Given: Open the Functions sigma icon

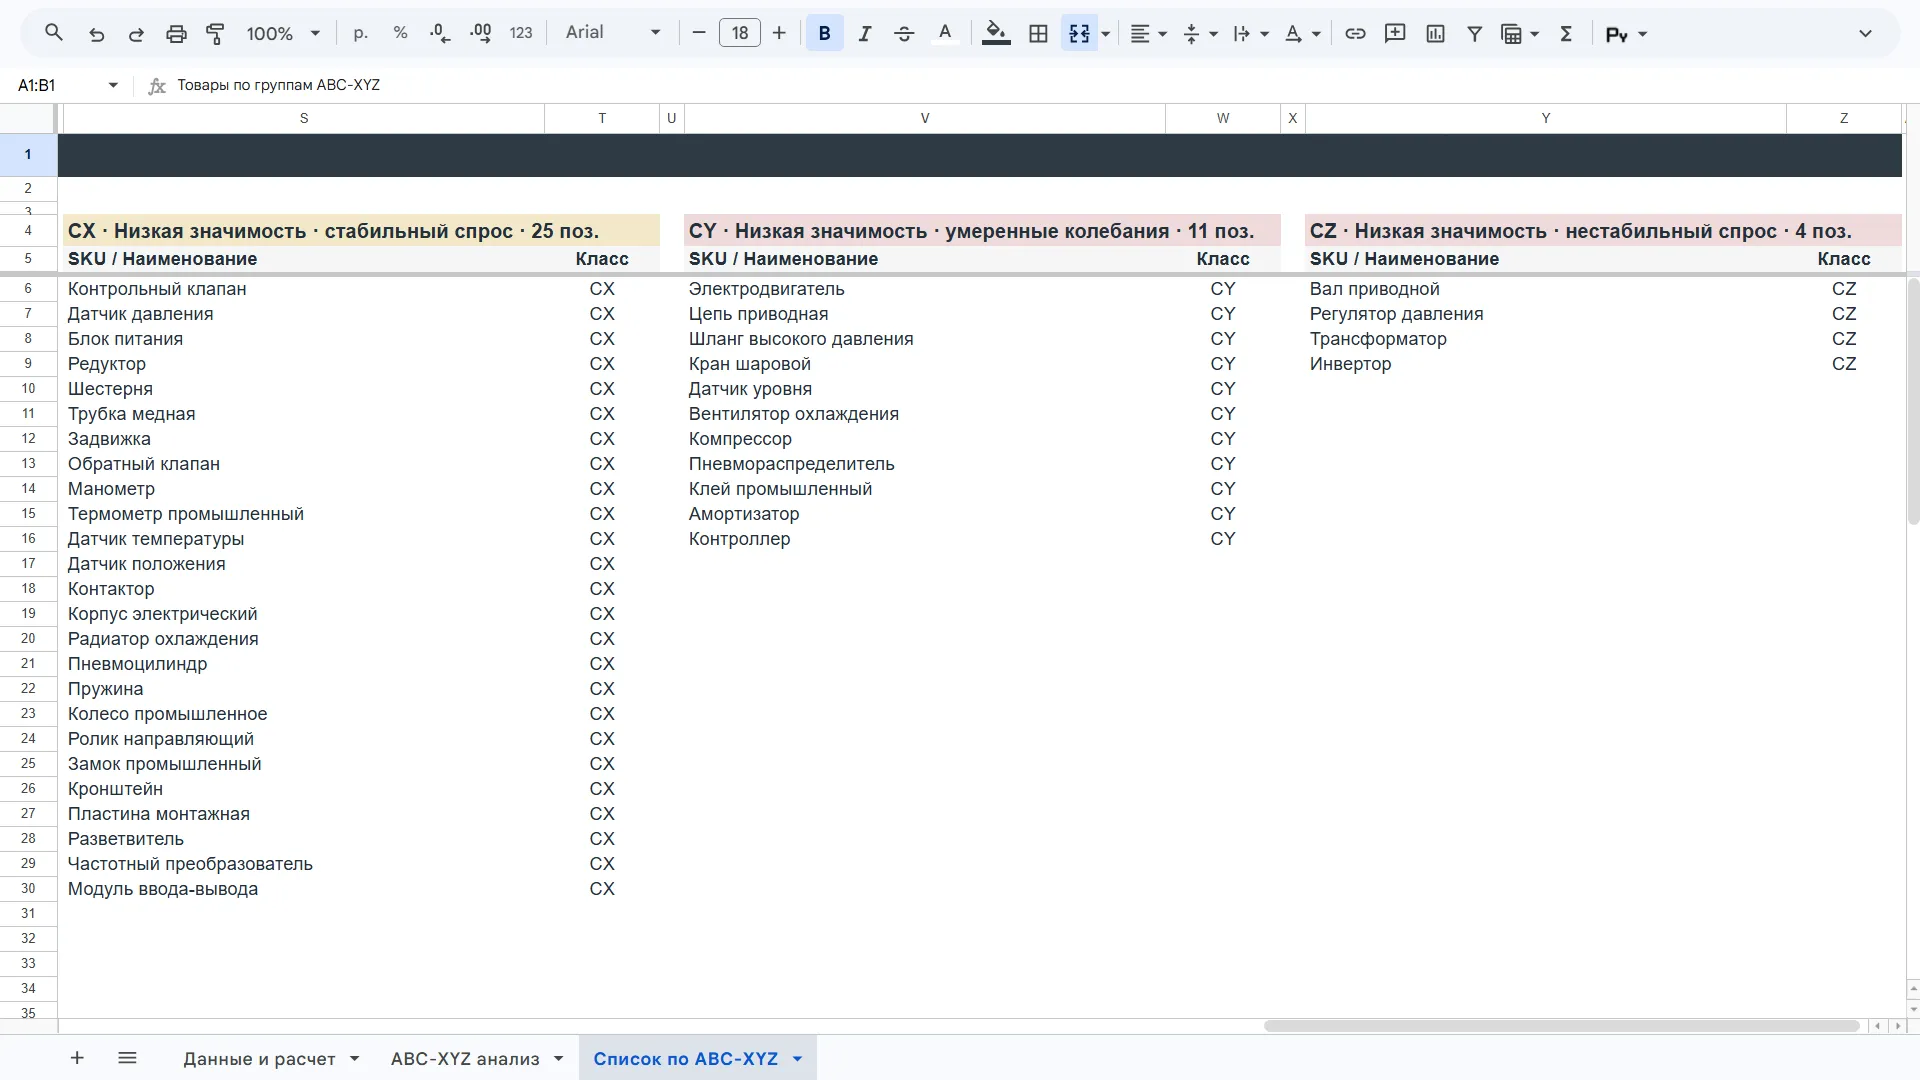Looking at the screenshot, I should tap(1566, 33).
